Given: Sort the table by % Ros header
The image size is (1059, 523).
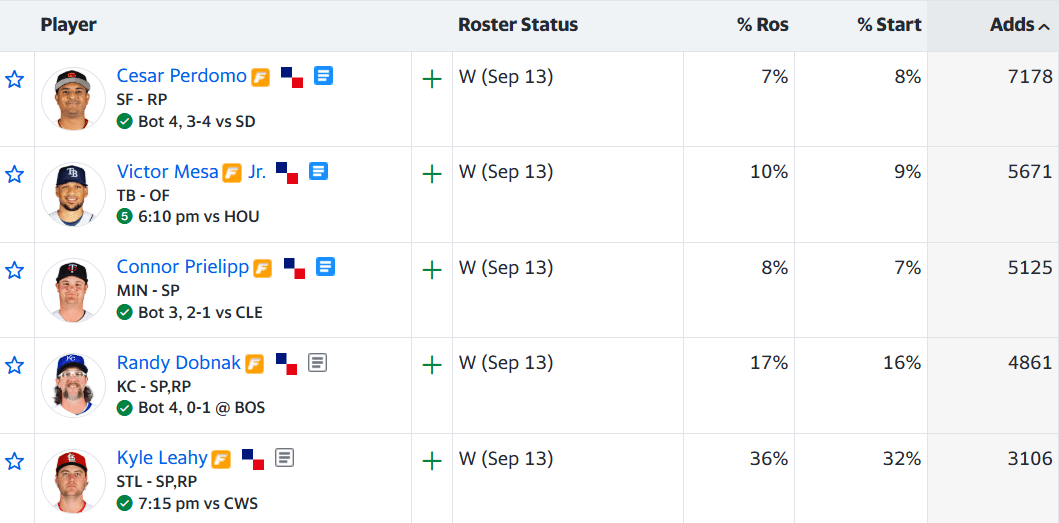Looking at the screenshot, I should (x=763, y=25).
